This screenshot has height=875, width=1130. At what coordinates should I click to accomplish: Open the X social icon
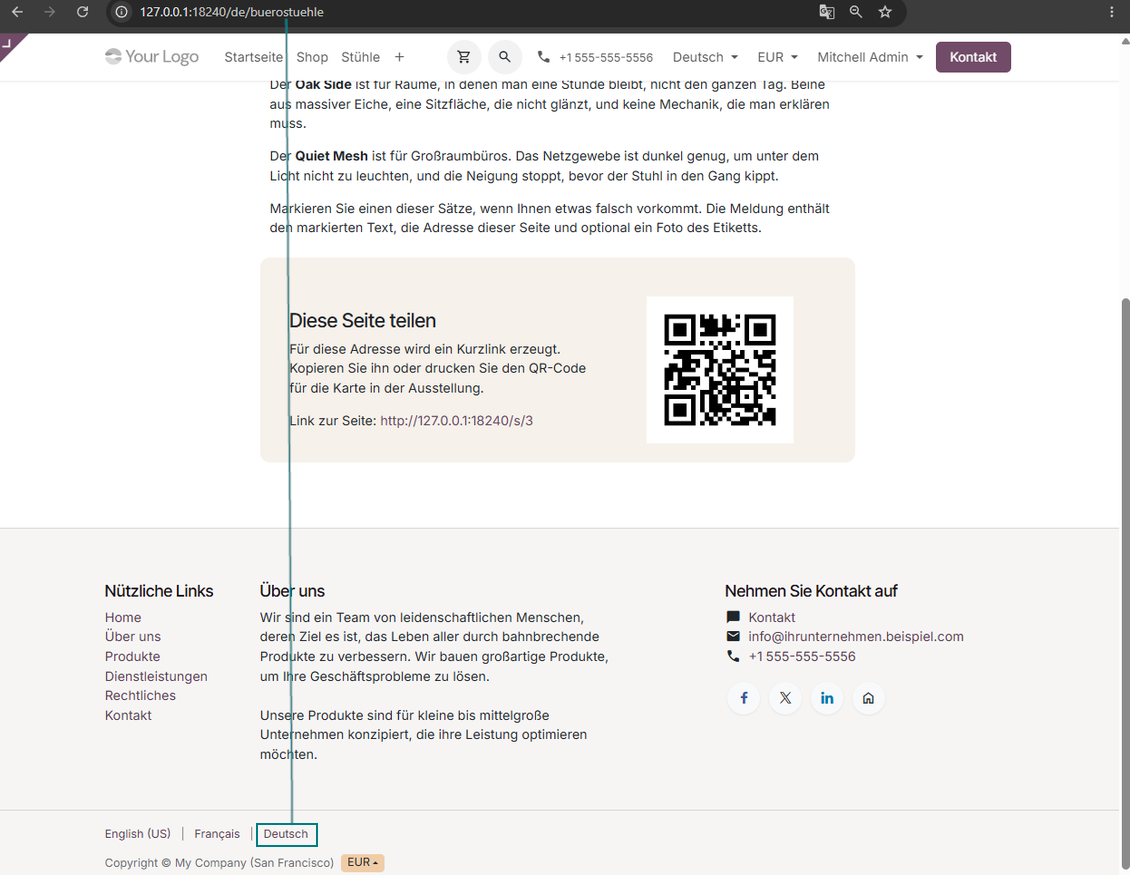coord(786,698)
